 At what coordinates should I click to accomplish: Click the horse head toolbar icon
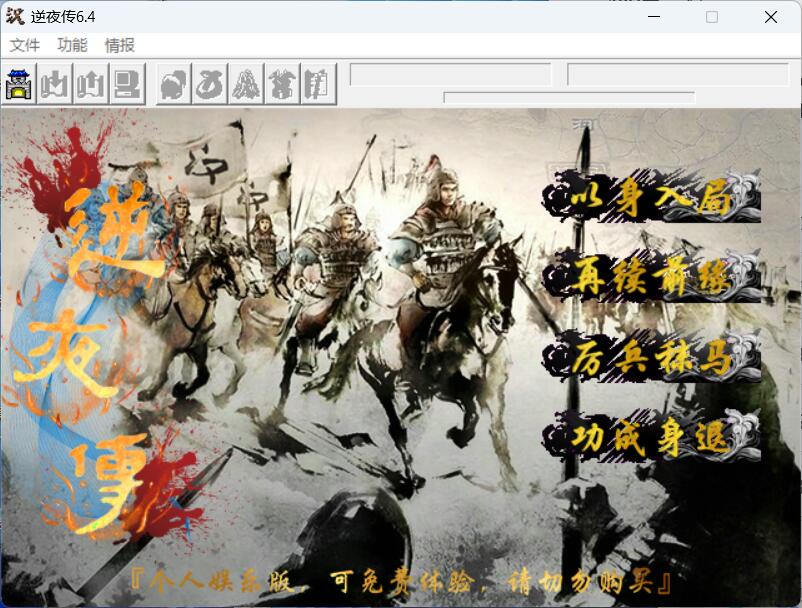(174, 84)
